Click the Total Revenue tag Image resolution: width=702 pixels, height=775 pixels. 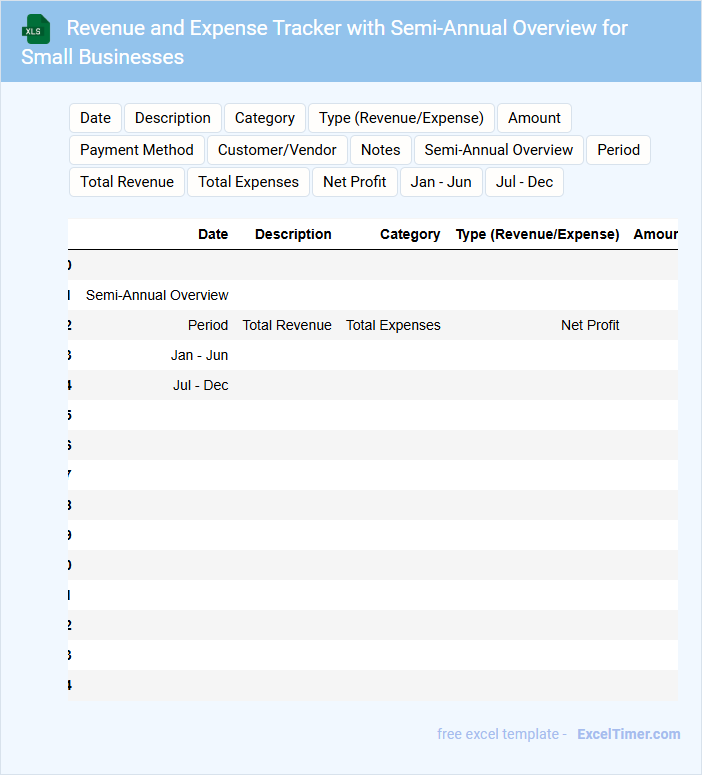coord(127,182)
